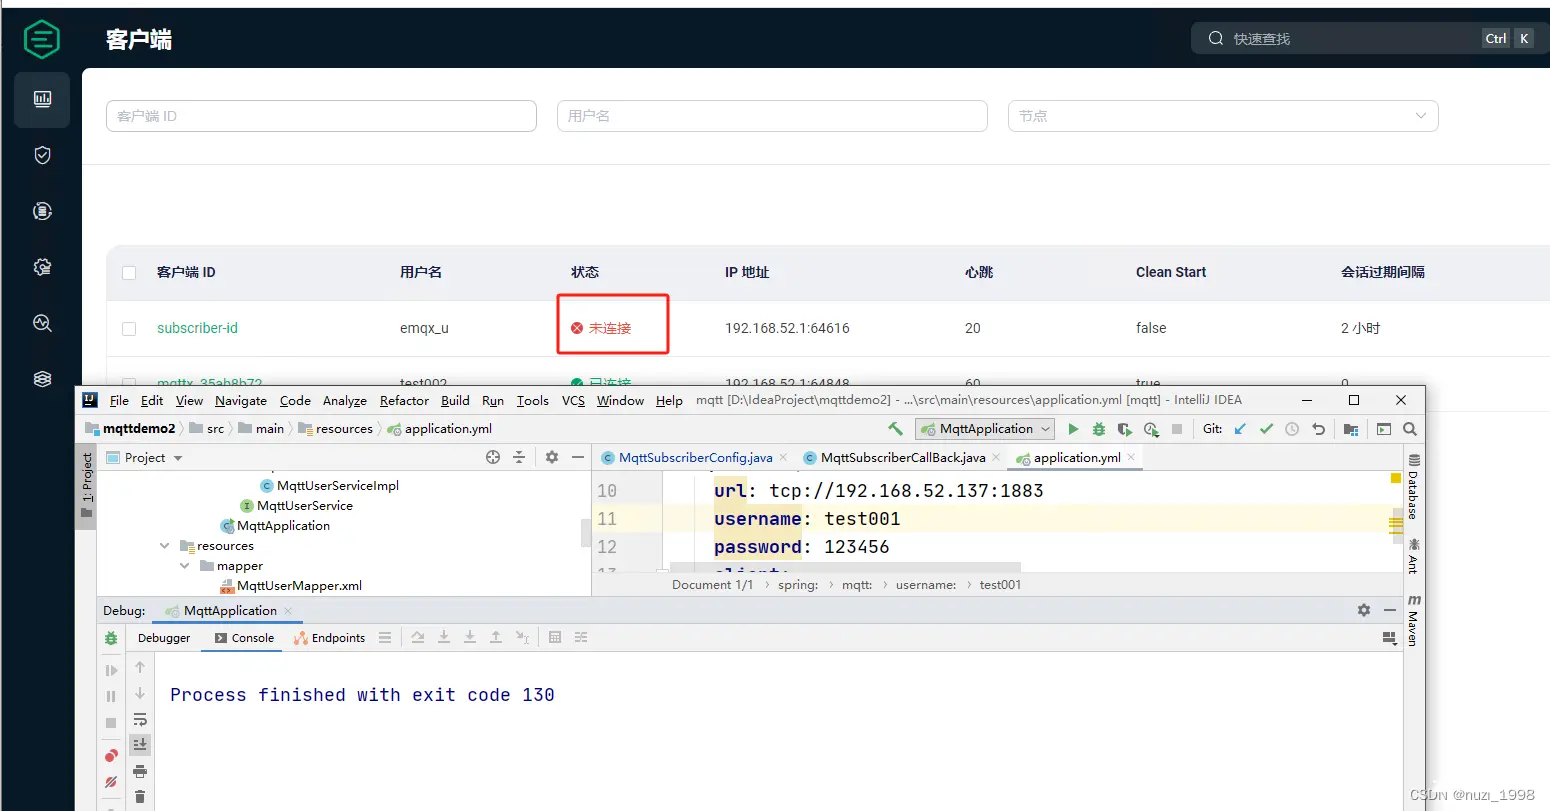Screen dimensions: 1550x811
Task: Open the Project view dropdown arrow
Action: (x=178, y=458)
